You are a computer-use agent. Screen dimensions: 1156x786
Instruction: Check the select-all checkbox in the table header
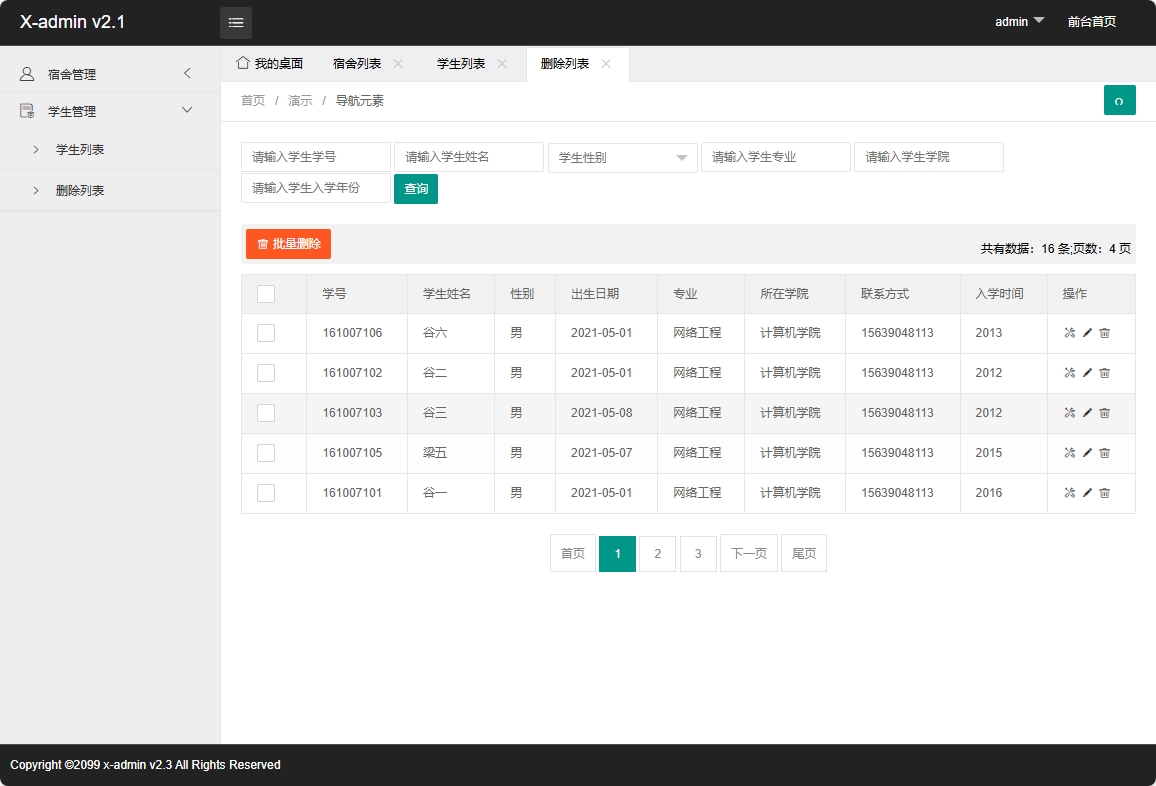coord(266,294)
